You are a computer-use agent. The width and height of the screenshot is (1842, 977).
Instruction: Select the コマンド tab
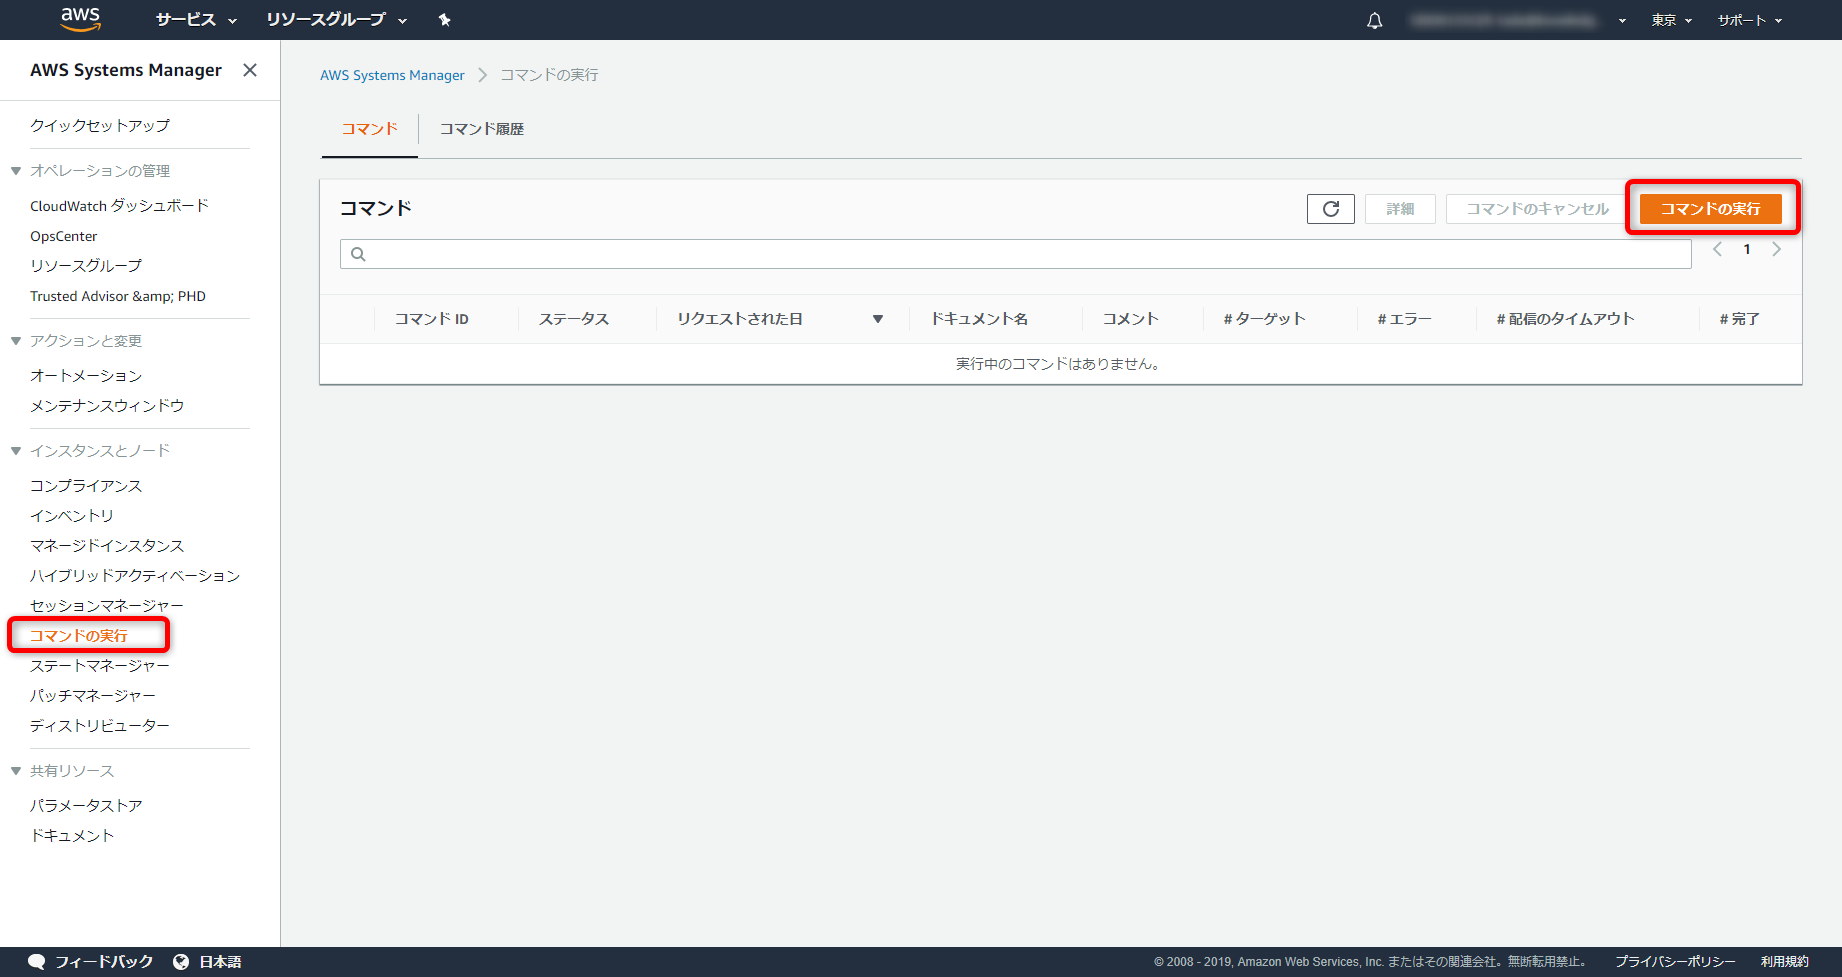coord(370,129)
